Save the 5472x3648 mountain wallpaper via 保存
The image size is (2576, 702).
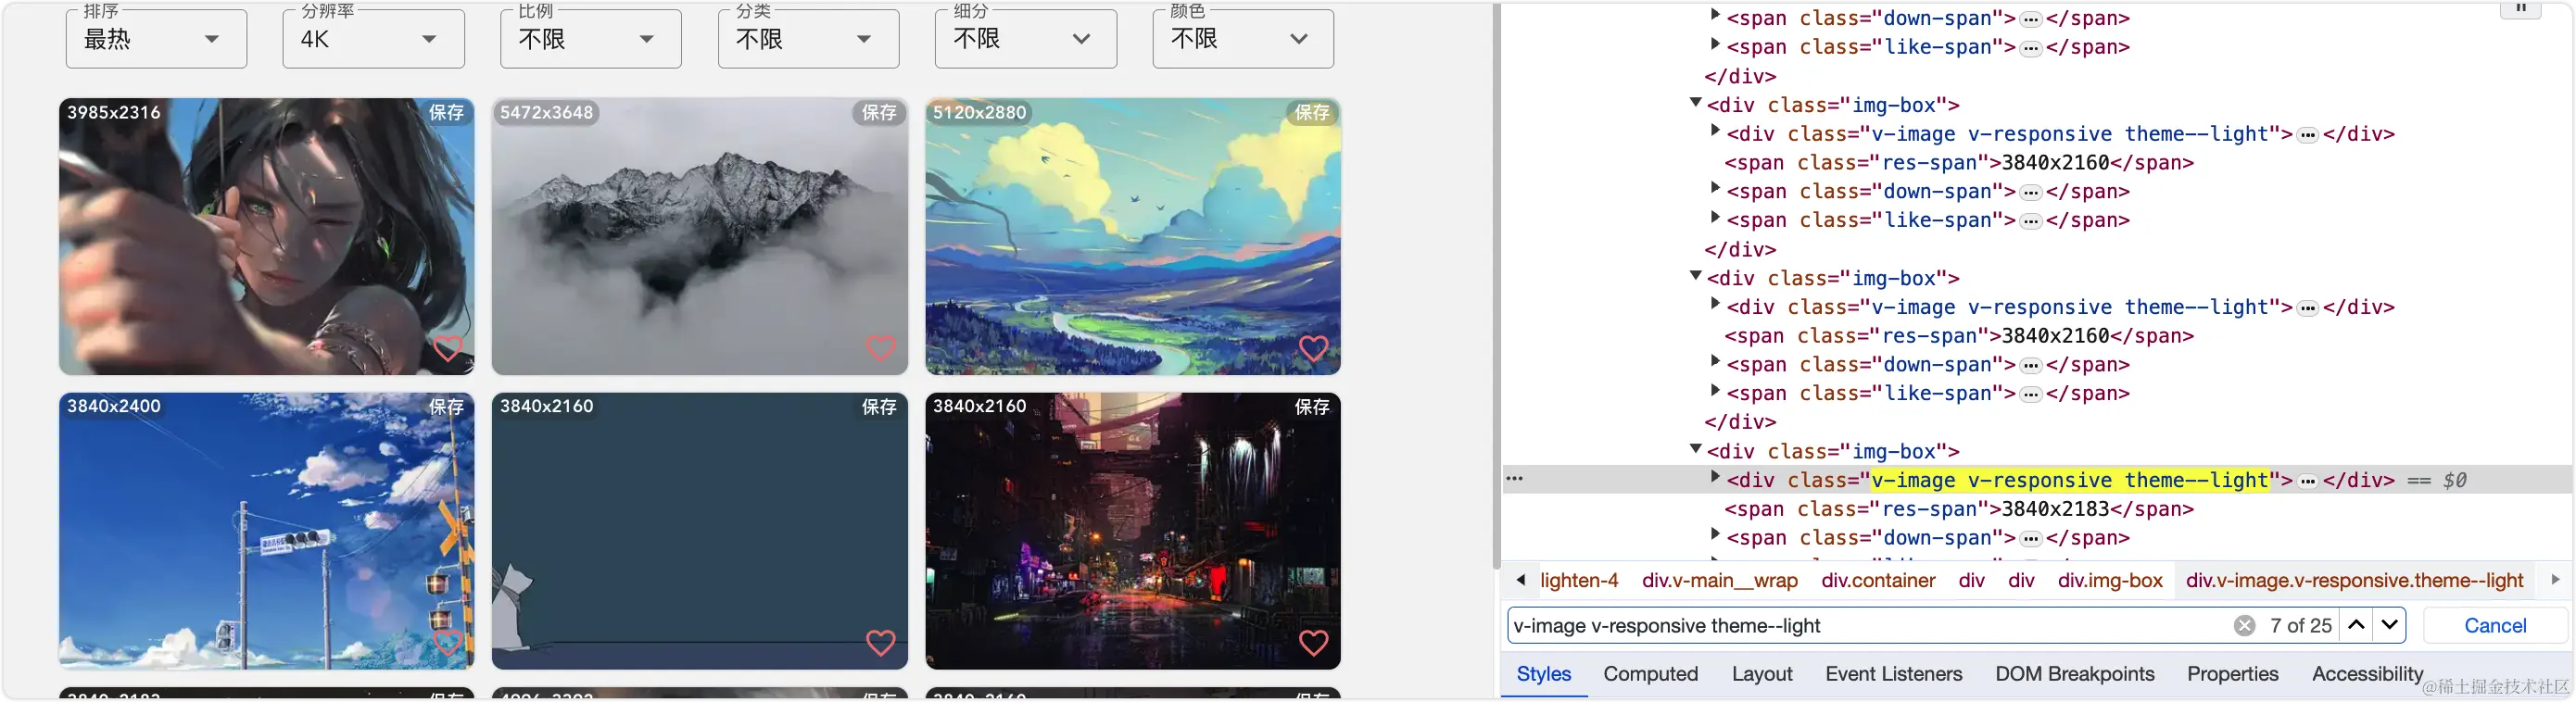[x=879, y=113]
